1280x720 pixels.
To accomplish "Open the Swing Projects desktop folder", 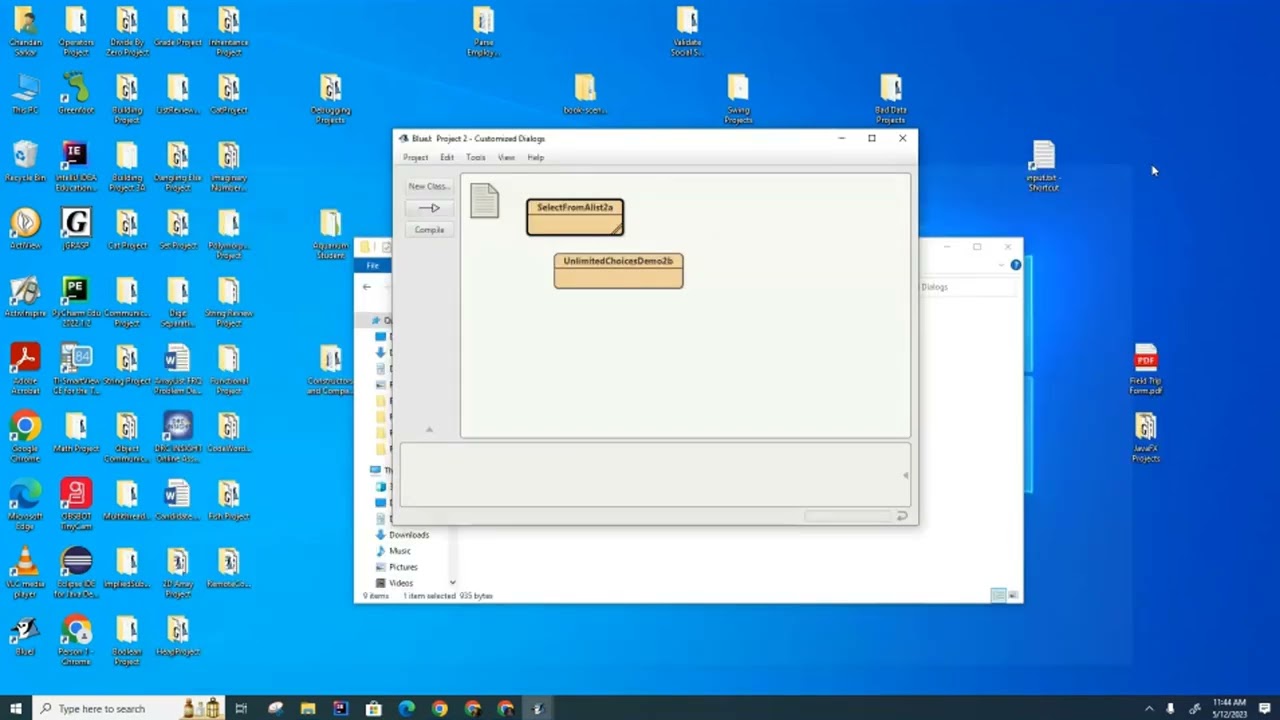I will tap(738, 98).
